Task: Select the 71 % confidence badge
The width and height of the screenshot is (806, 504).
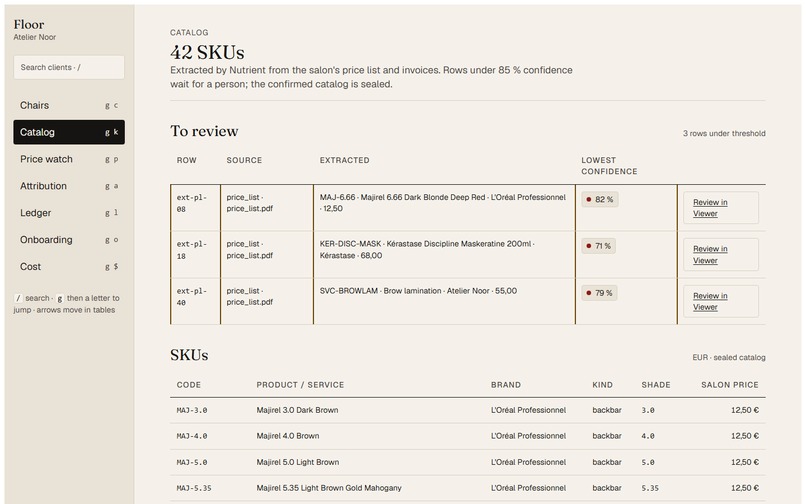Action: (x=598, y=246)
